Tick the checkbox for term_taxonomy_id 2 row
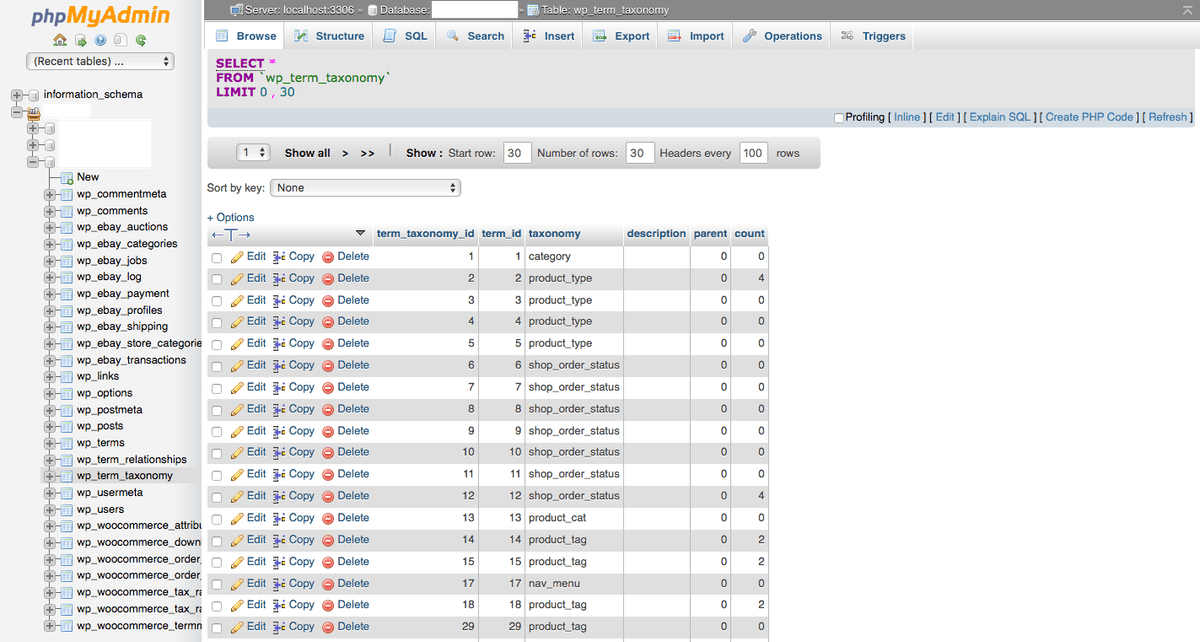Image resolution: width=1200 pixels, height=642 pixels. click(217, 280)
